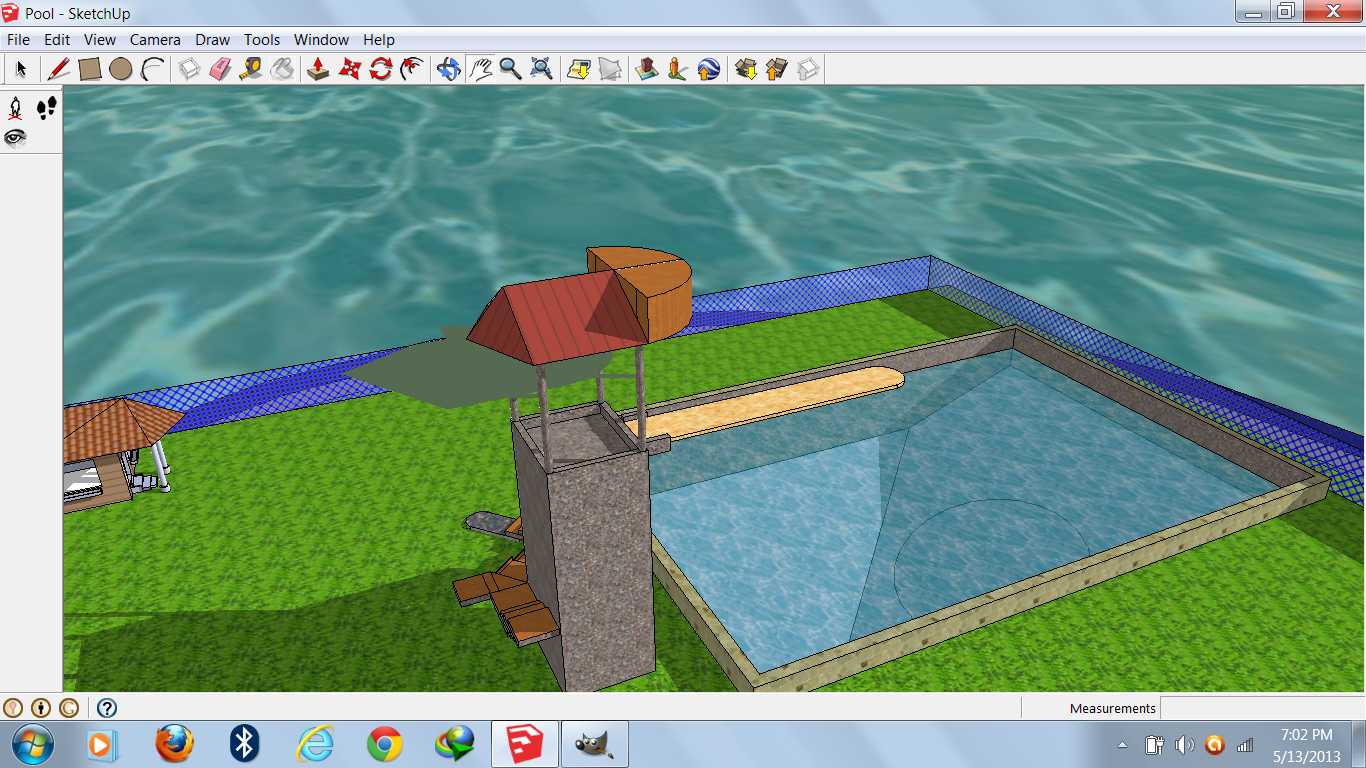Open the Instructor help question-mark icon
Screen dimensions: 1366x768
pos(107,708)
